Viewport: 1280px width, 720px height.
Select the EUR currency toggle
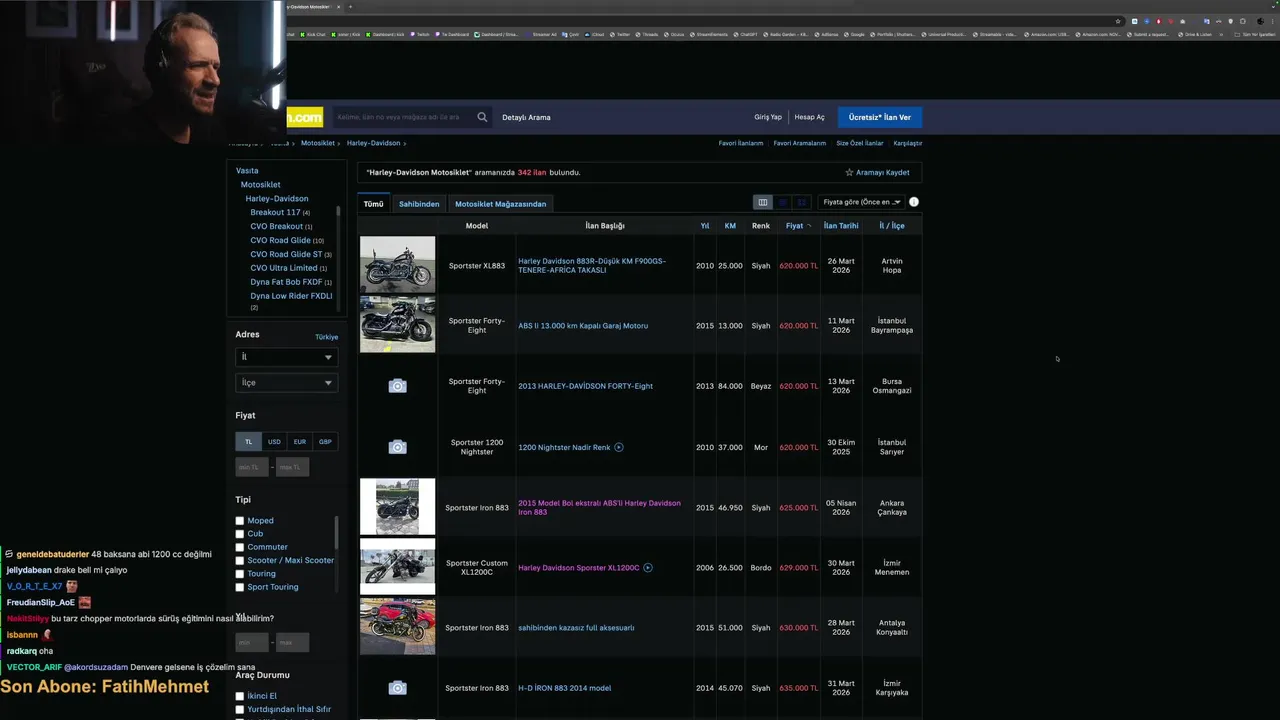click(x=300, y=441)
